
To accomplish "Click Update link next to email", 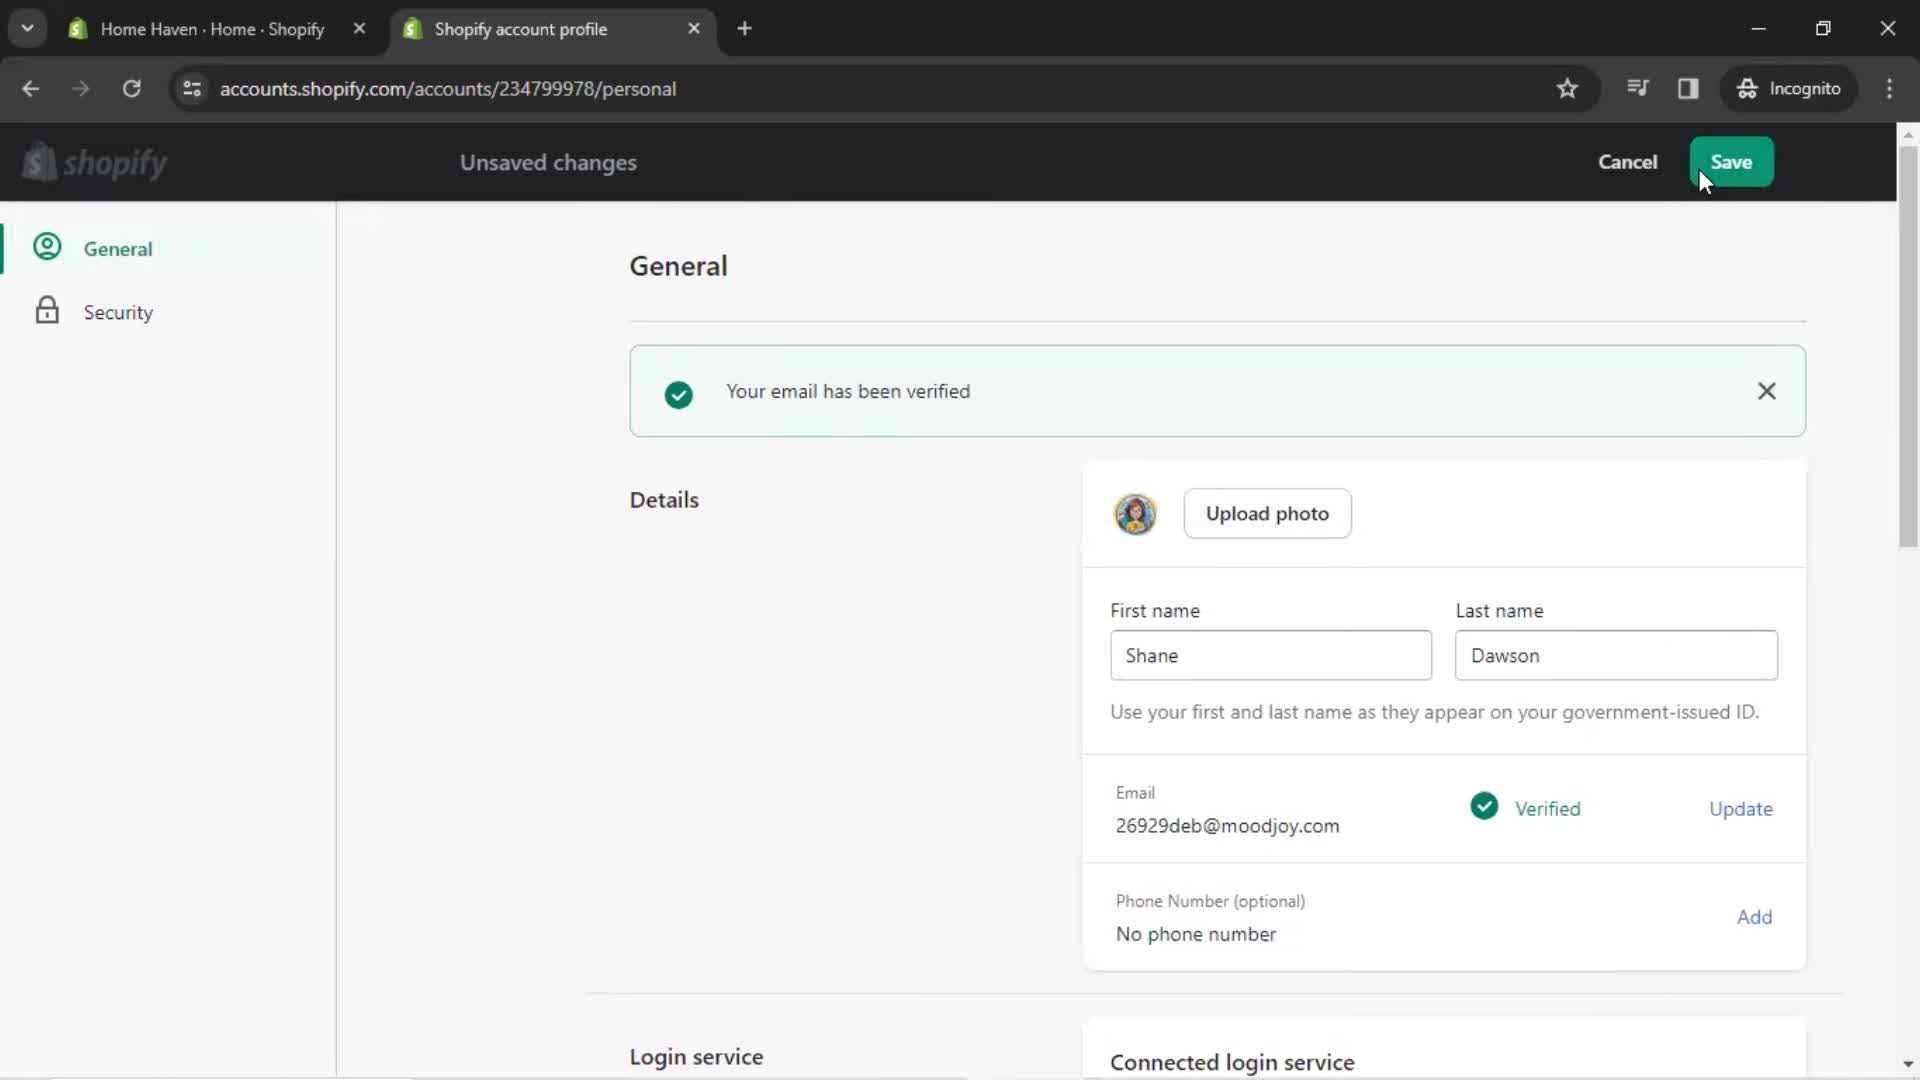I will [x=1740, y=809].
